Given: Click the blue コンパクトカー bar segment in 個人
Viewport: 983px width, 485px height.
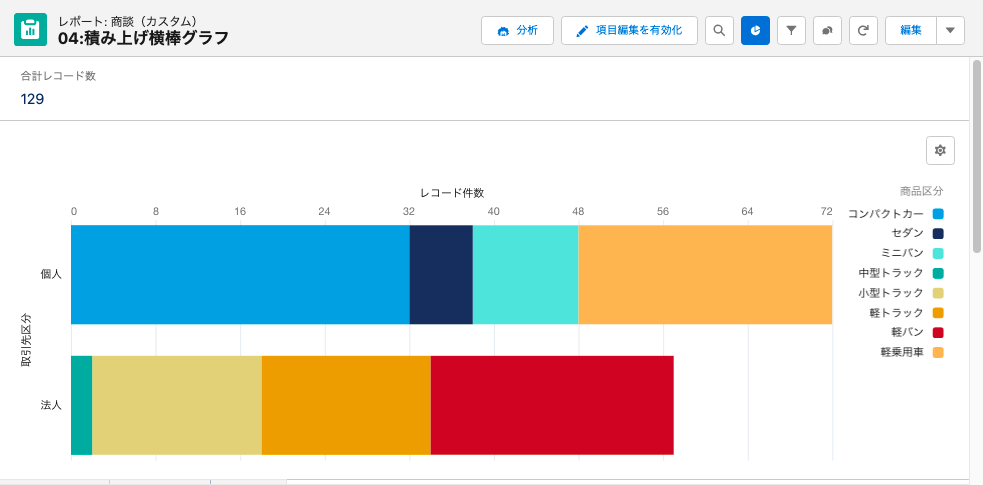Looking at the screenshot, I should 240,274.
